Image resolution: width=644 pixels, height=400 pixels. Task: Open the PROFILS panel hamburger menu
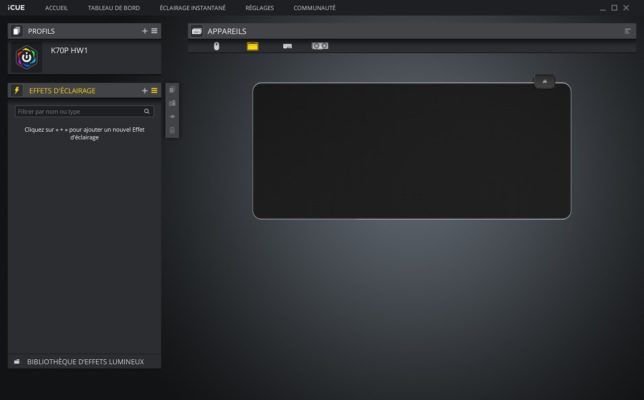pyautogui.click(x=154, y=31)
